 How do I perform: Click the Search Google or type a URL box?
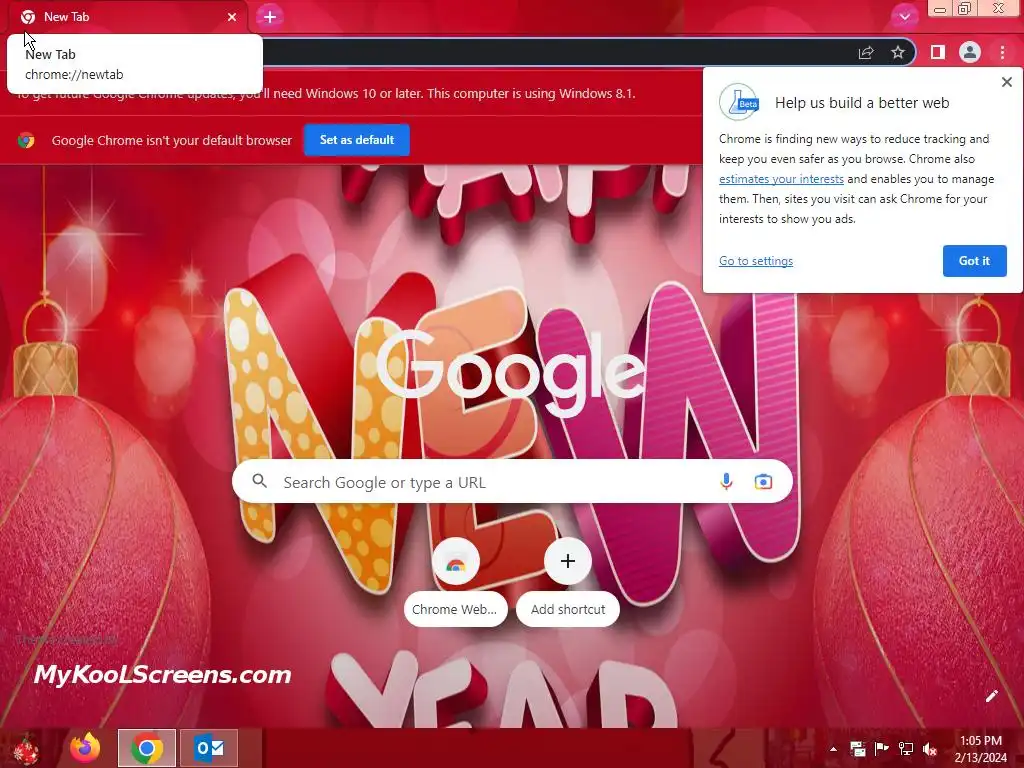(512, 482)
